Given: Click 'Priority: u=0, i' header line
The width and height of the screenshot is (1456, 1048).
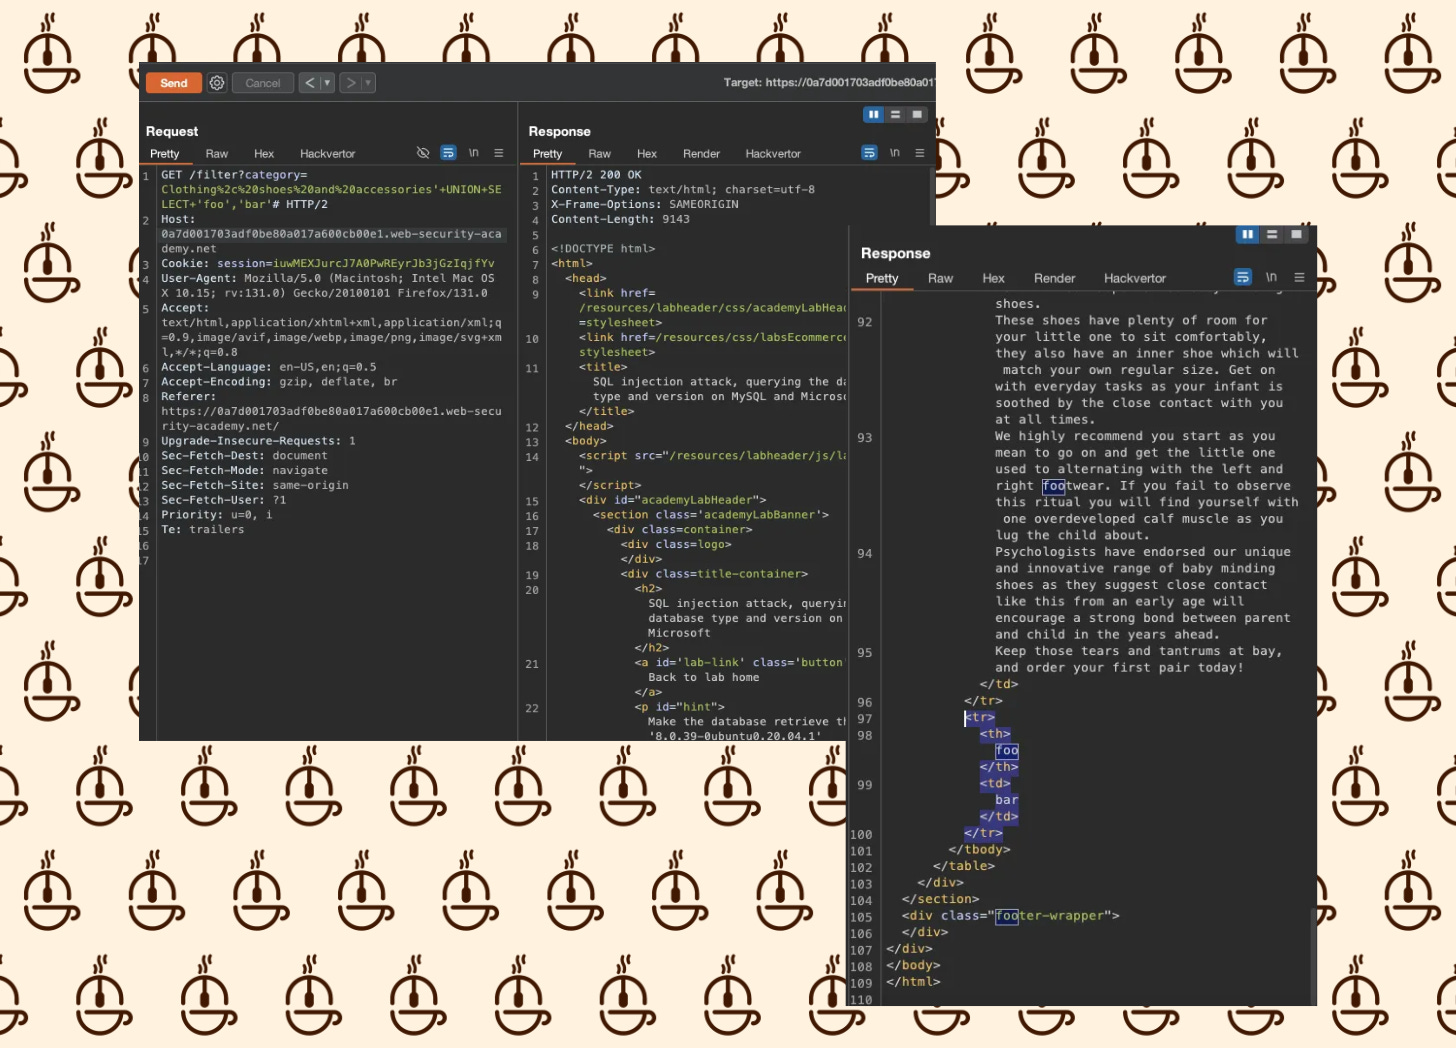Looking at the screenshot, I should pos(217,515).
